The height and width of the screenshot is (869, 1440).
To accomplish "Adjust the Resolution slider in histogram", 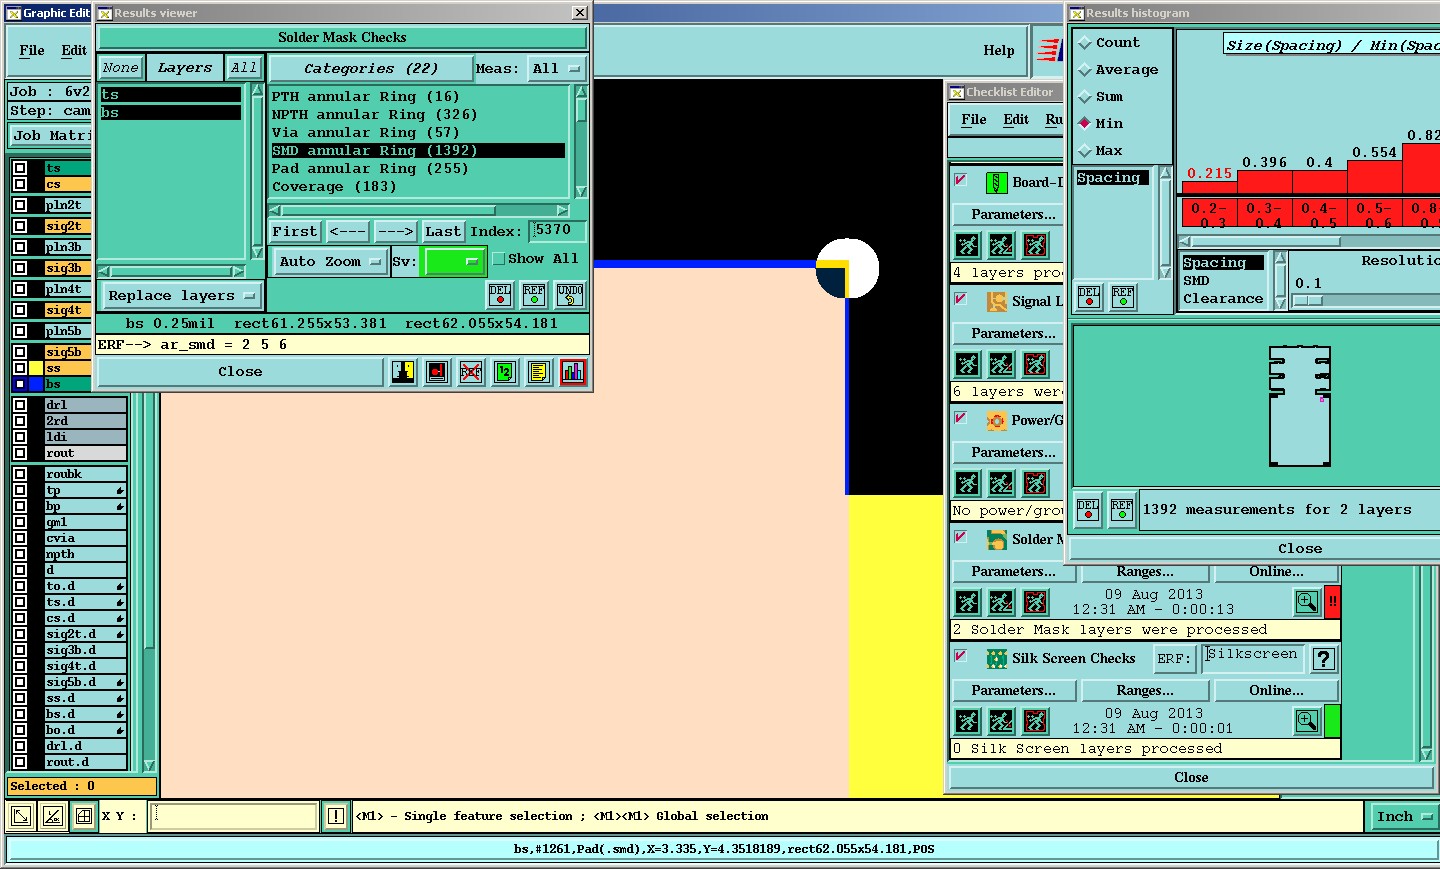I will 1308,300.
